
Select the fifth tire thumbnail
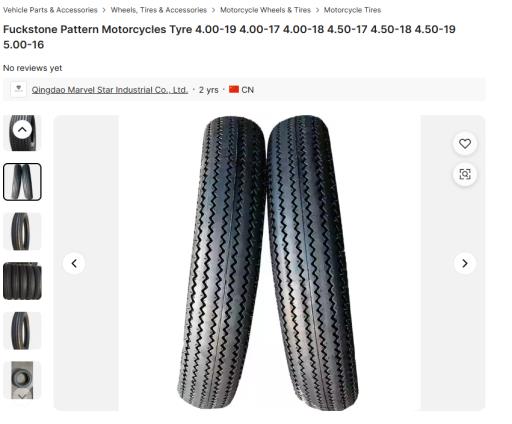pyautogui.click(x=22, y=331)
